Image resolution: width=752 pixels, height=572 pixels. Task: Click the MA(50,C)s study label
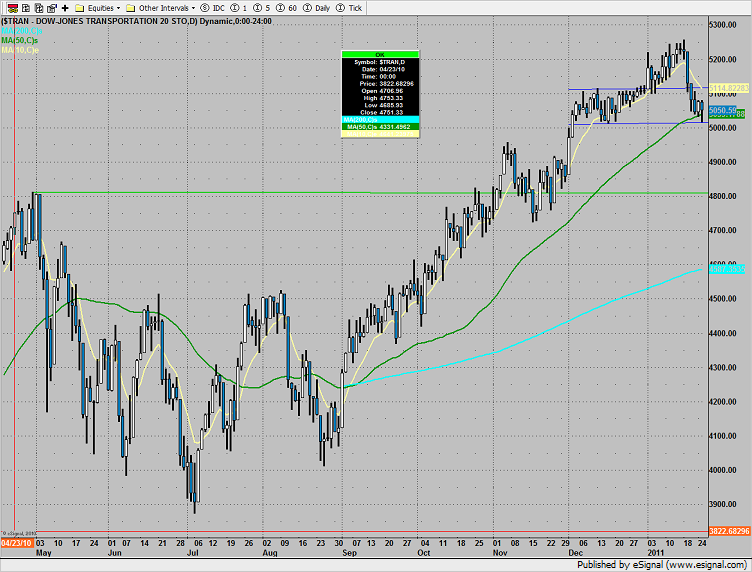[x=20, y=40]
